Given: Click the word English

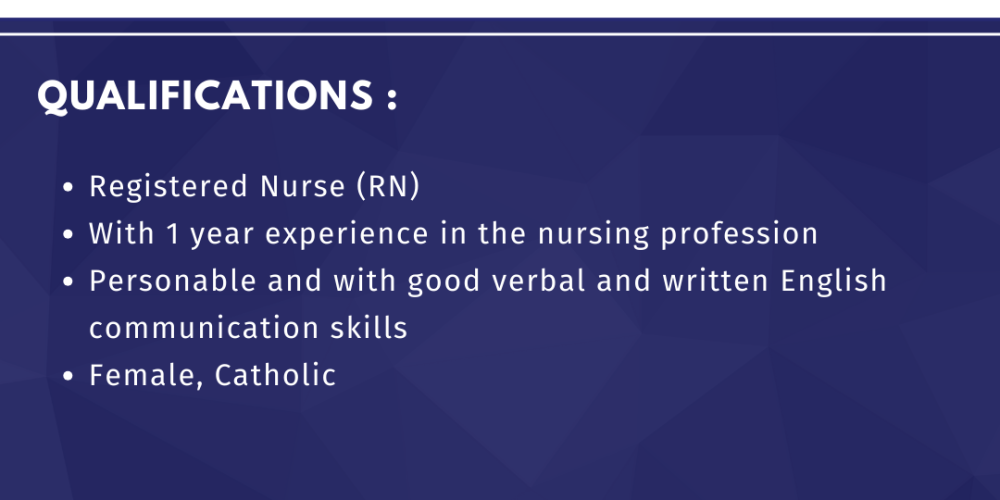Looking at the screenshot, I should (833, 282).
